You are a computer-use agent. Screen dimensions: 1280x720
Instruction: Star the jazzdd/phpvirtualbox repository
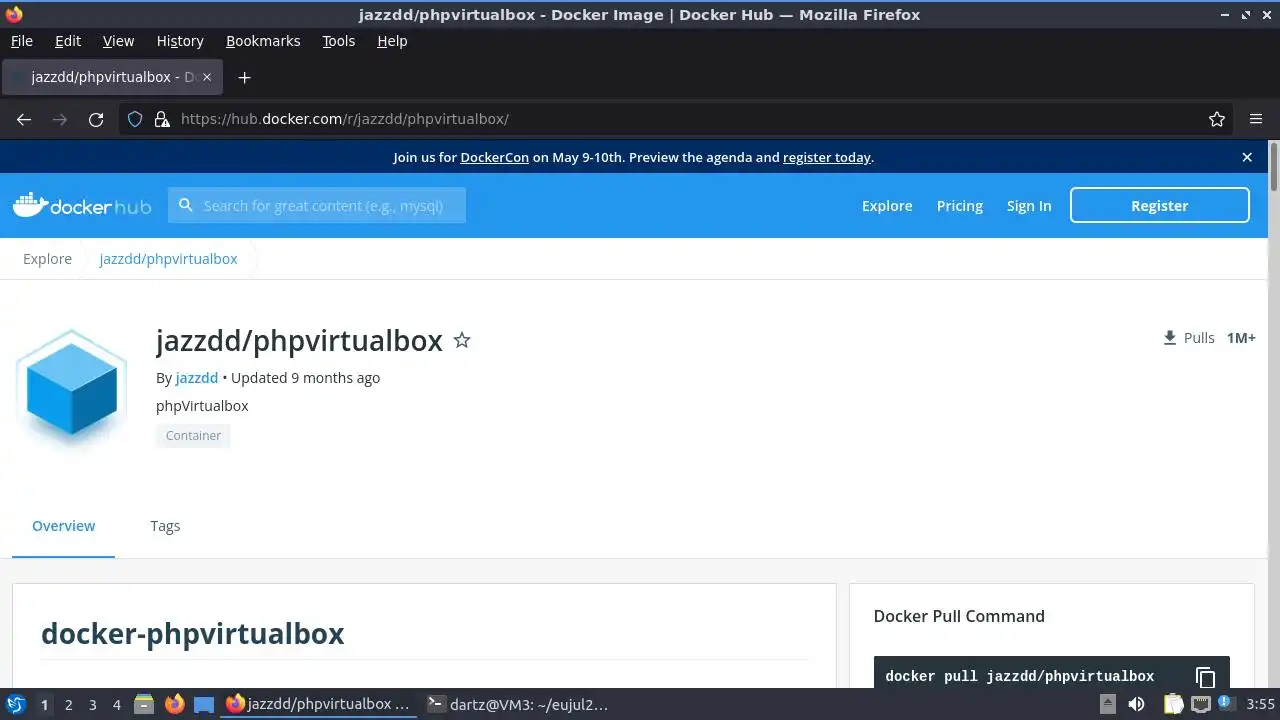coord(462,340)
